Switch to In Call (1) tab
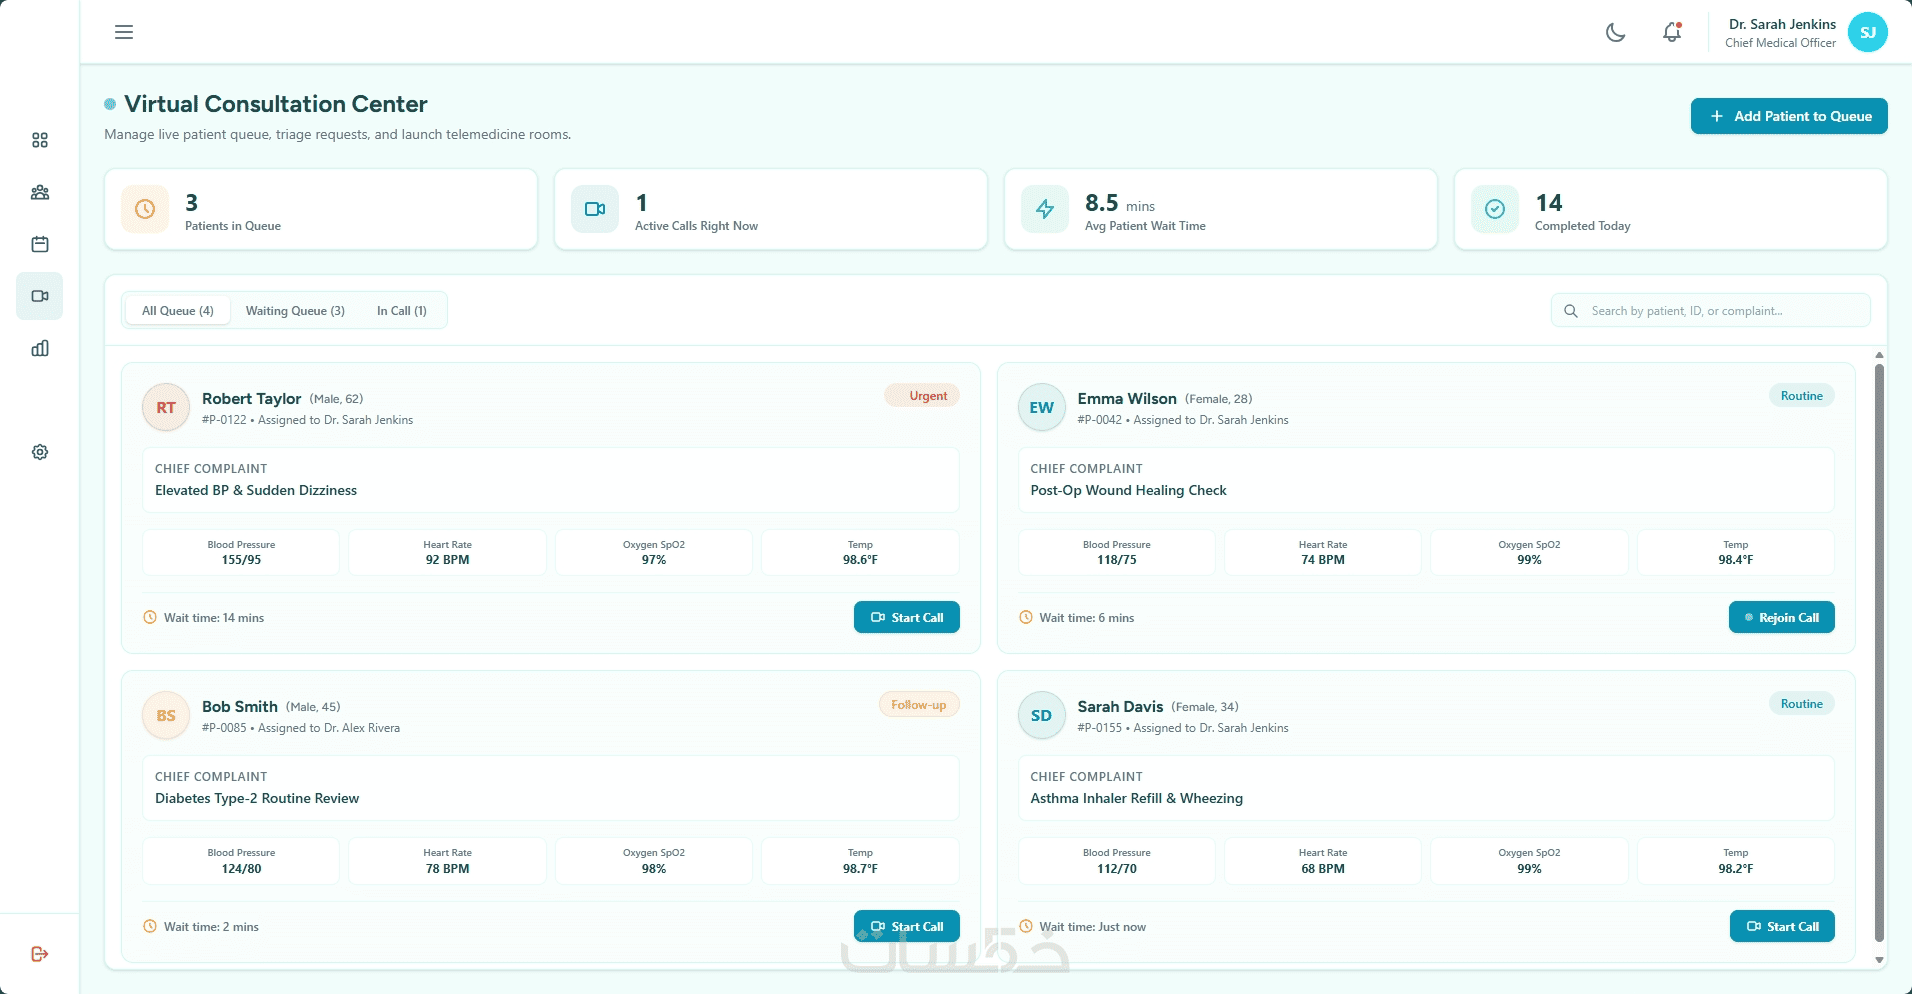This screenshot has height=994, width=1912. click(x=402, y=311)
